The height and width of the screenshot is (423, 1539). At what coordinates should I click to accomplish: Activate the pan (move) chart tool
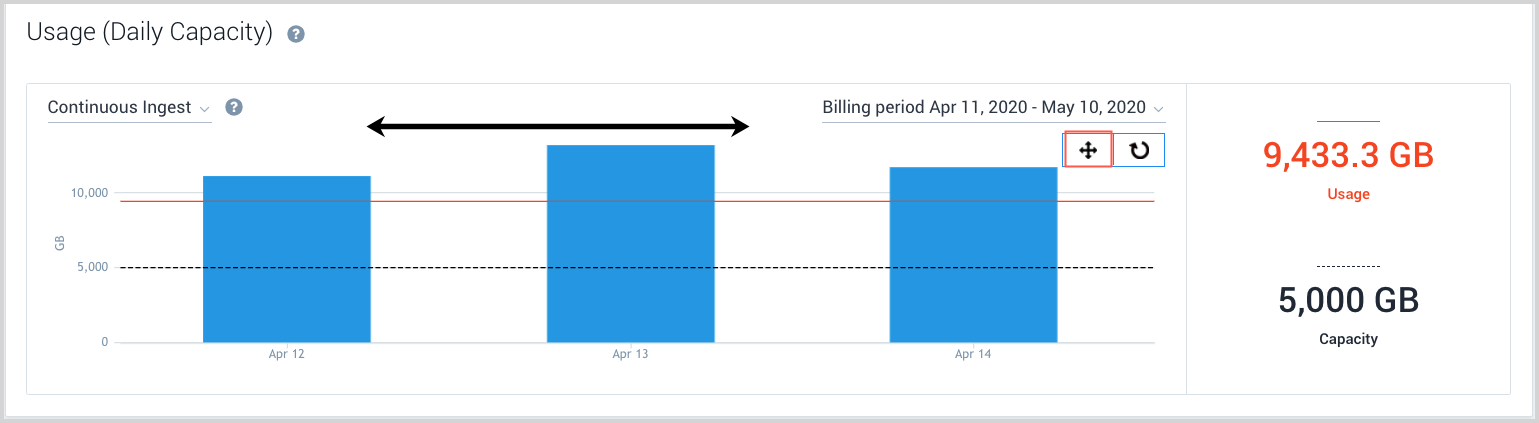(1088, 150)
